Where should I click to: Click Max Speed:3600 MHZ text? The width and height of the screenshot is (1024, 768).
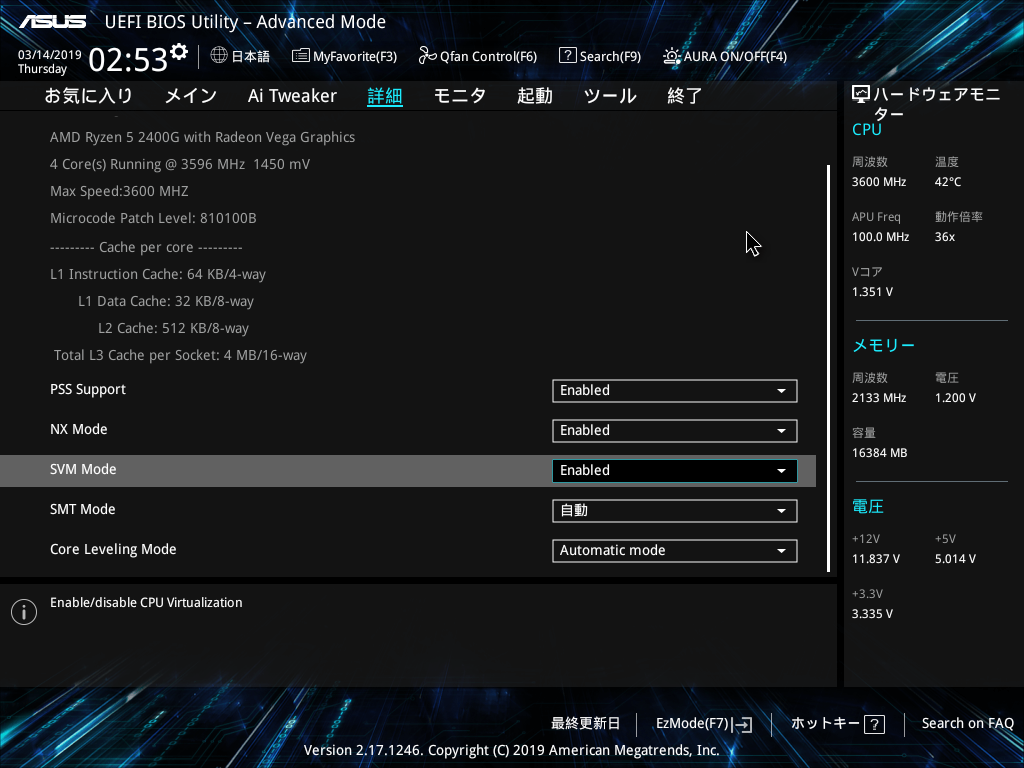(120, 191)
